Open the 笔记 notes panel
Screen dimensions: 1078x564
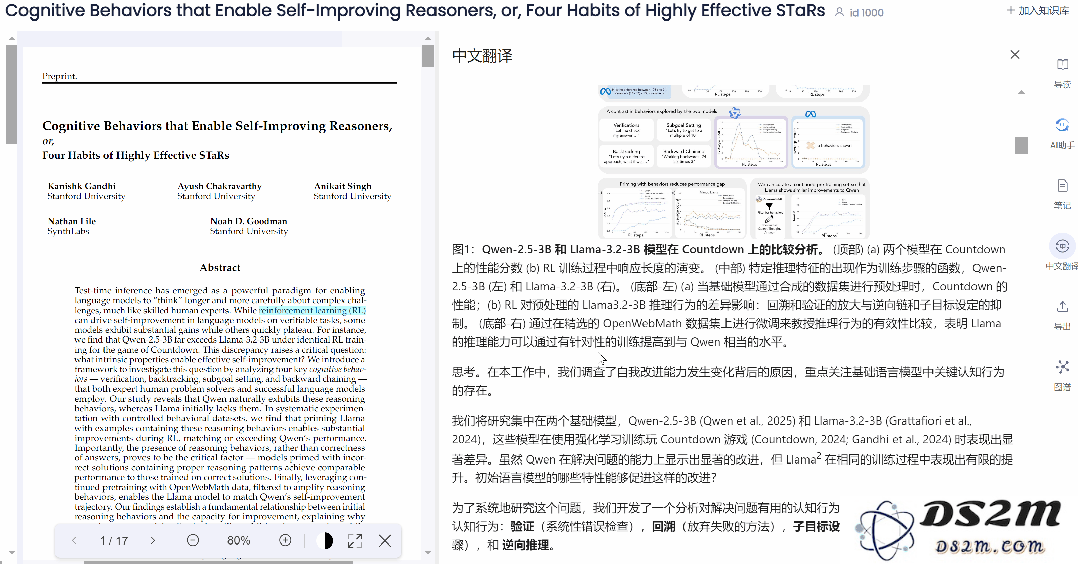pyautogui.click(x=1062, y=192)
